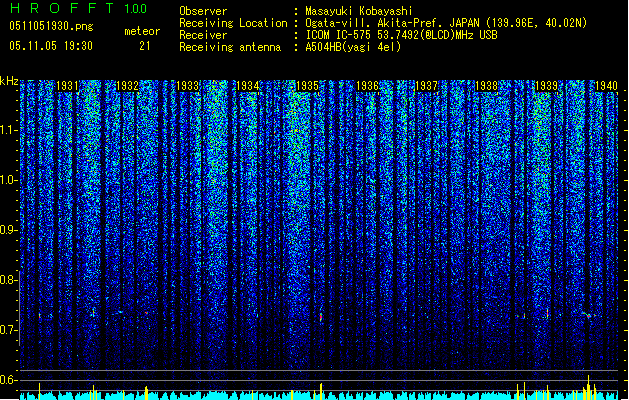Viewport: 629px width, 400px height.
Task: Click the HROFFT 1.00 title text
Action: [78, 8]
